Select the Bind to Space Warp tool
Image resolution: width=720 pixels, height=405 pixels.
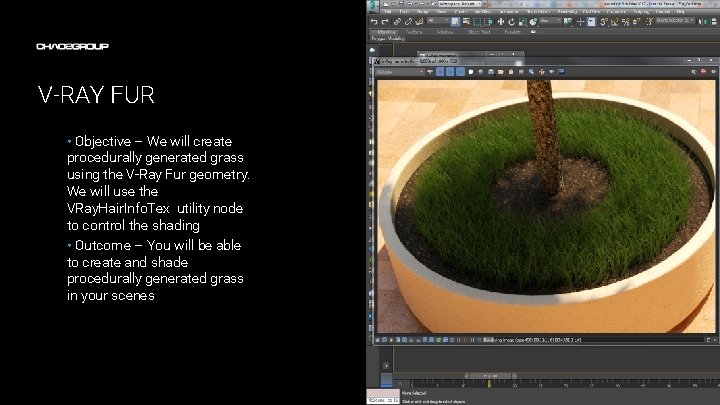pos(420,22)
